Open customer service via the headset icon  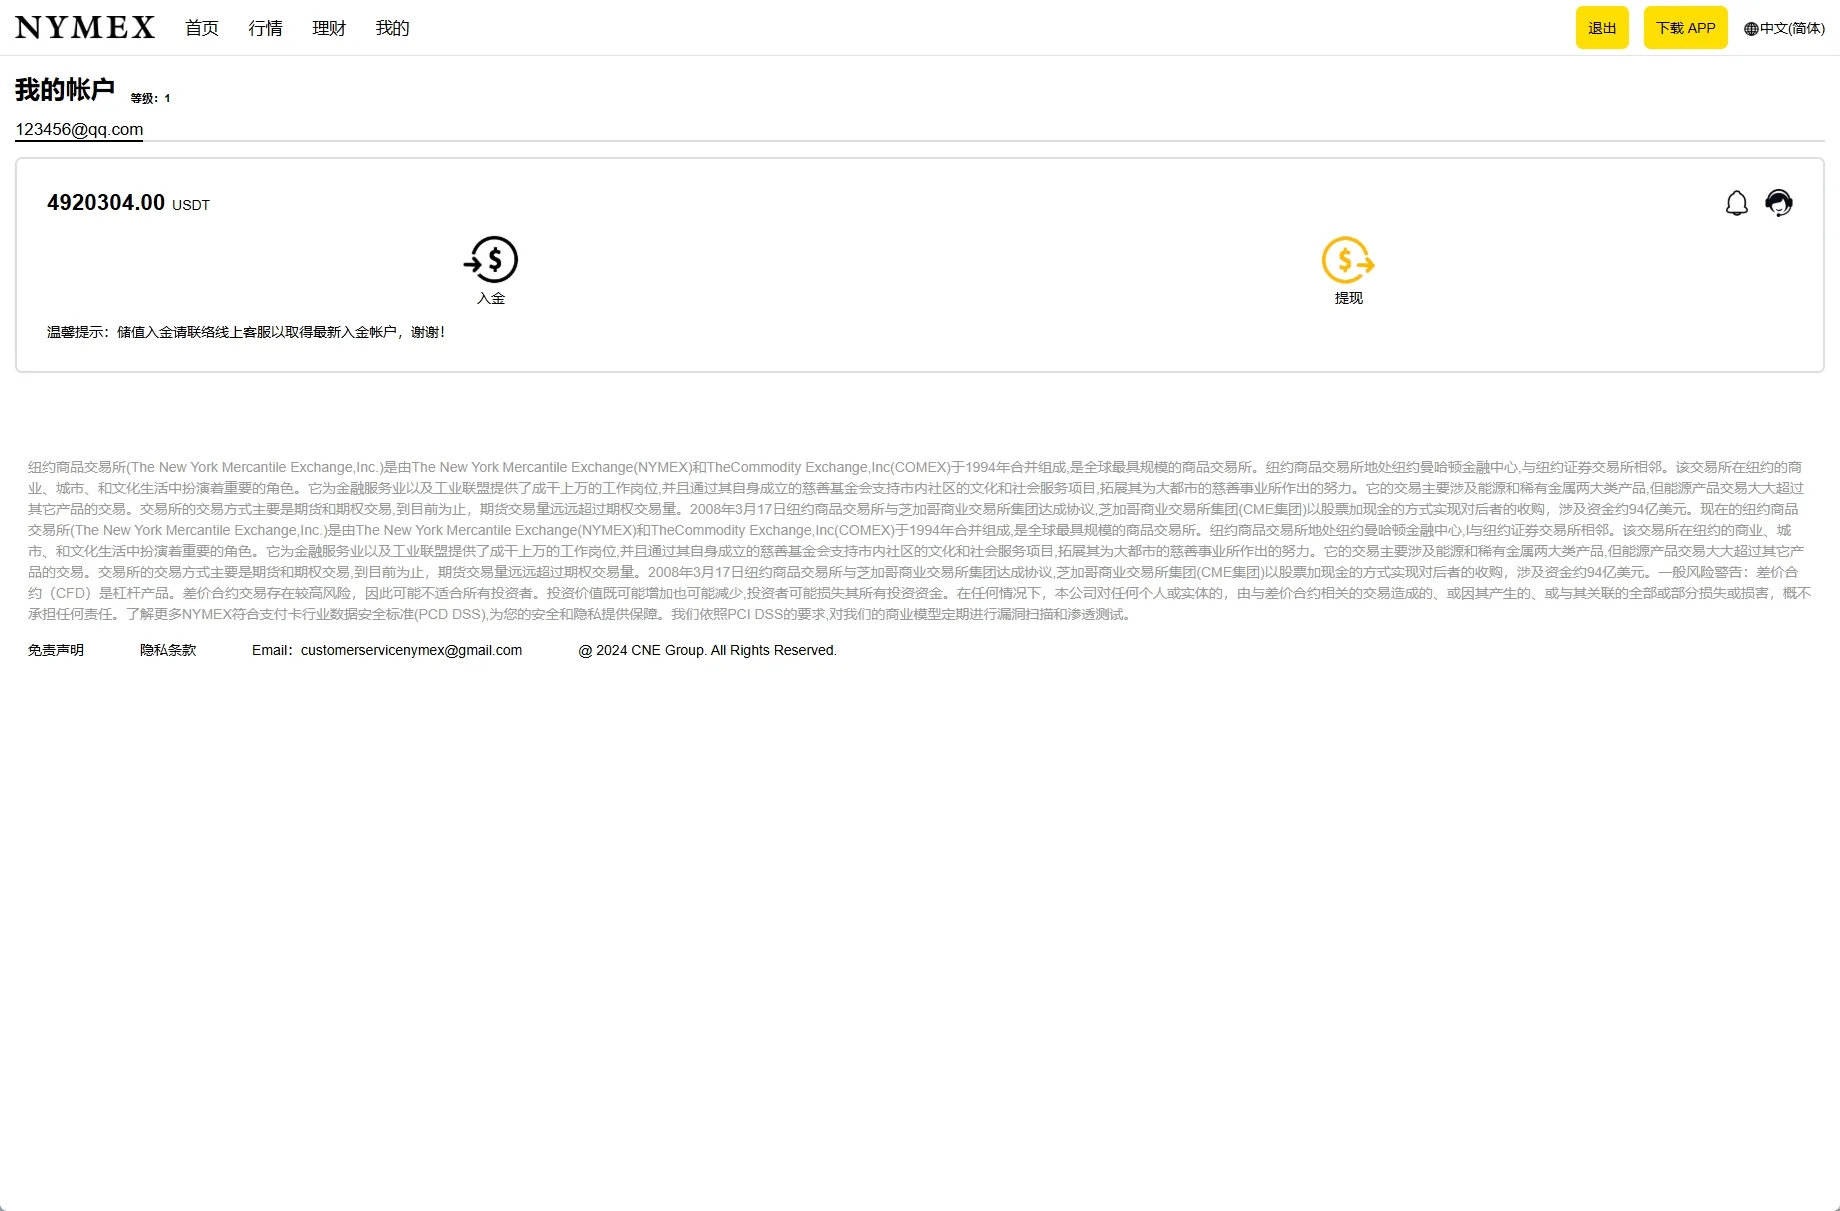[1780, 202]
